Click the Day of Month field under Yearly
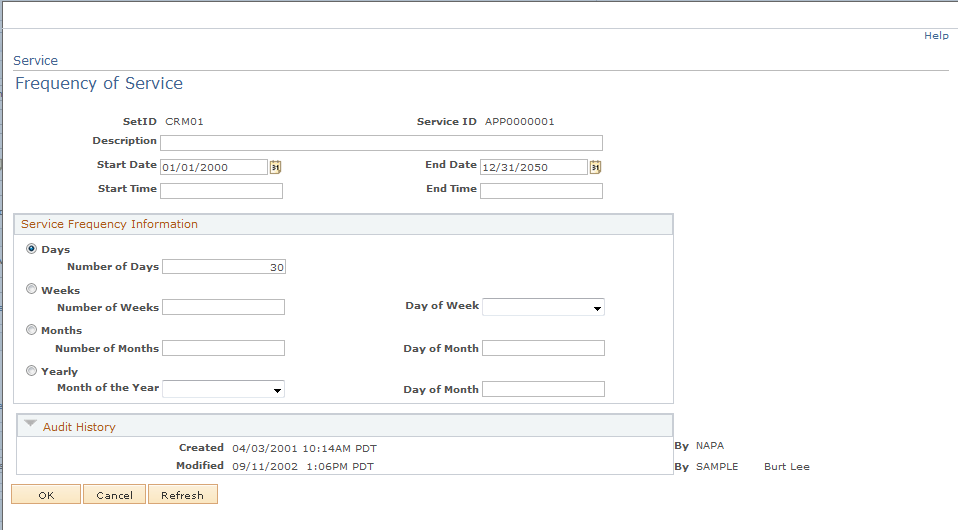Screen dimensions: 958x530 543,389
